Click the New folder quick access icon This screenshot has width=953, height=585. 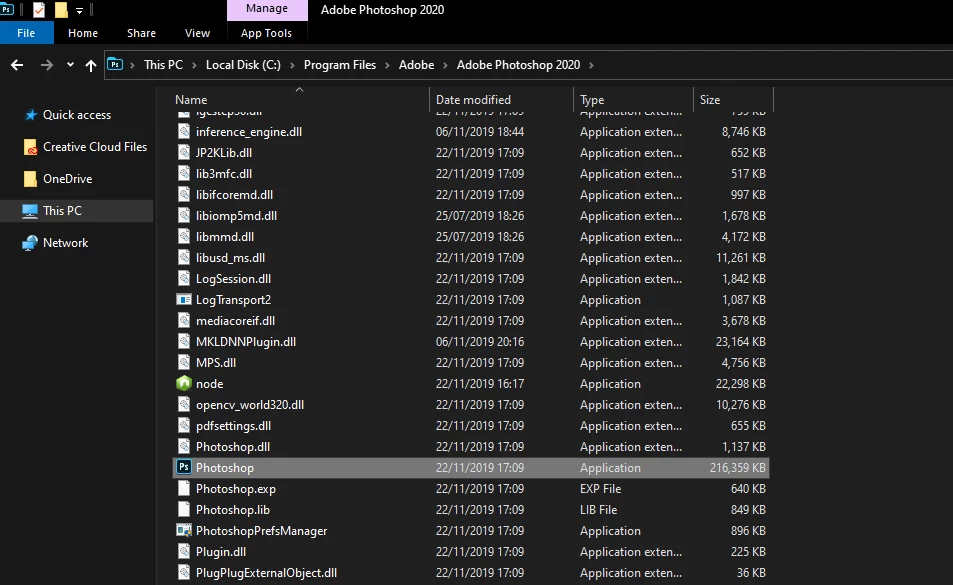61,10
